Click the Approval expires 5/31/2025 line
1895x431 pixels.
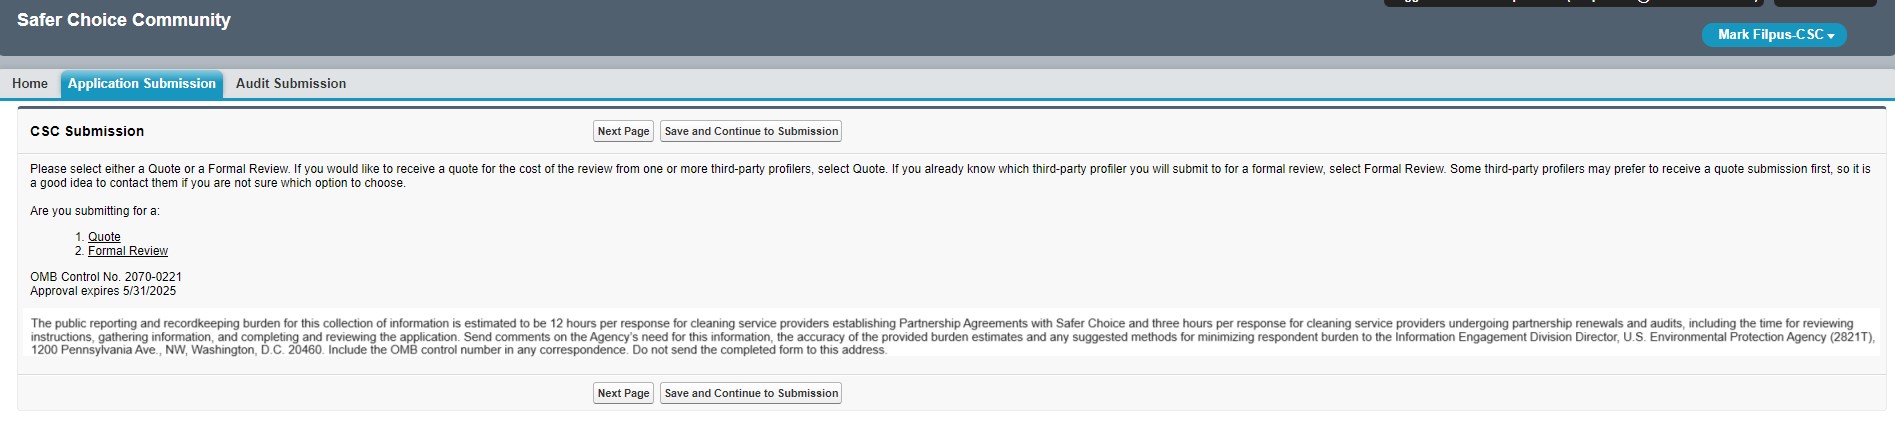coord(103,291)
